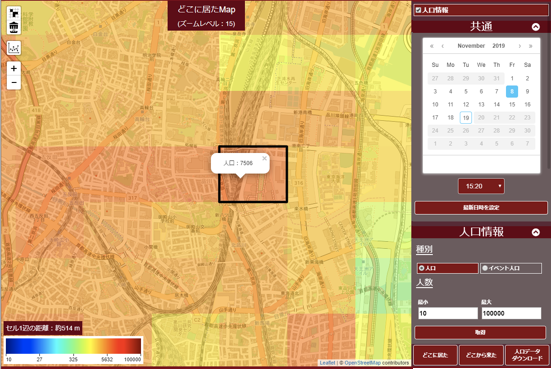Click the どこに居た button
Viewport: 551px width, 369px height.
435,355
